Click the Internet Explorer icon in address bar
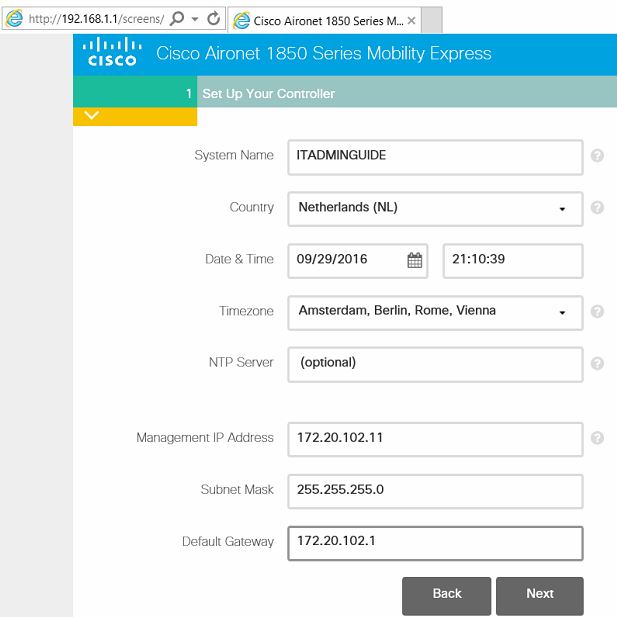 pos(14,18)
